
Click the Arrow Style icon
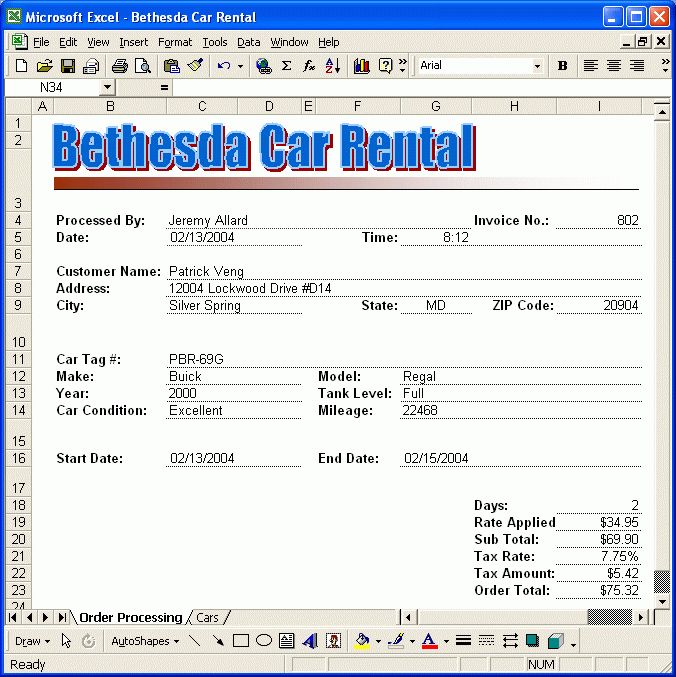point(510,641)
